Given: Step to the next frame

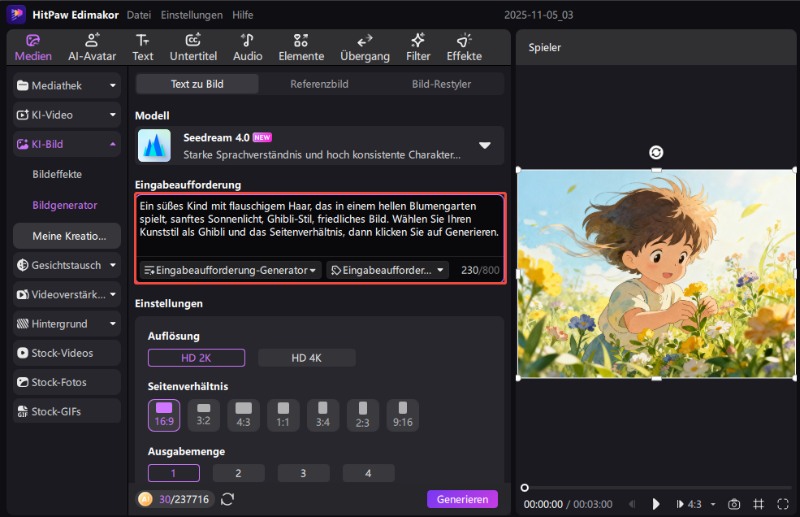Looking at the screenshot, I should pyautogui.click(x=680, y=504).
